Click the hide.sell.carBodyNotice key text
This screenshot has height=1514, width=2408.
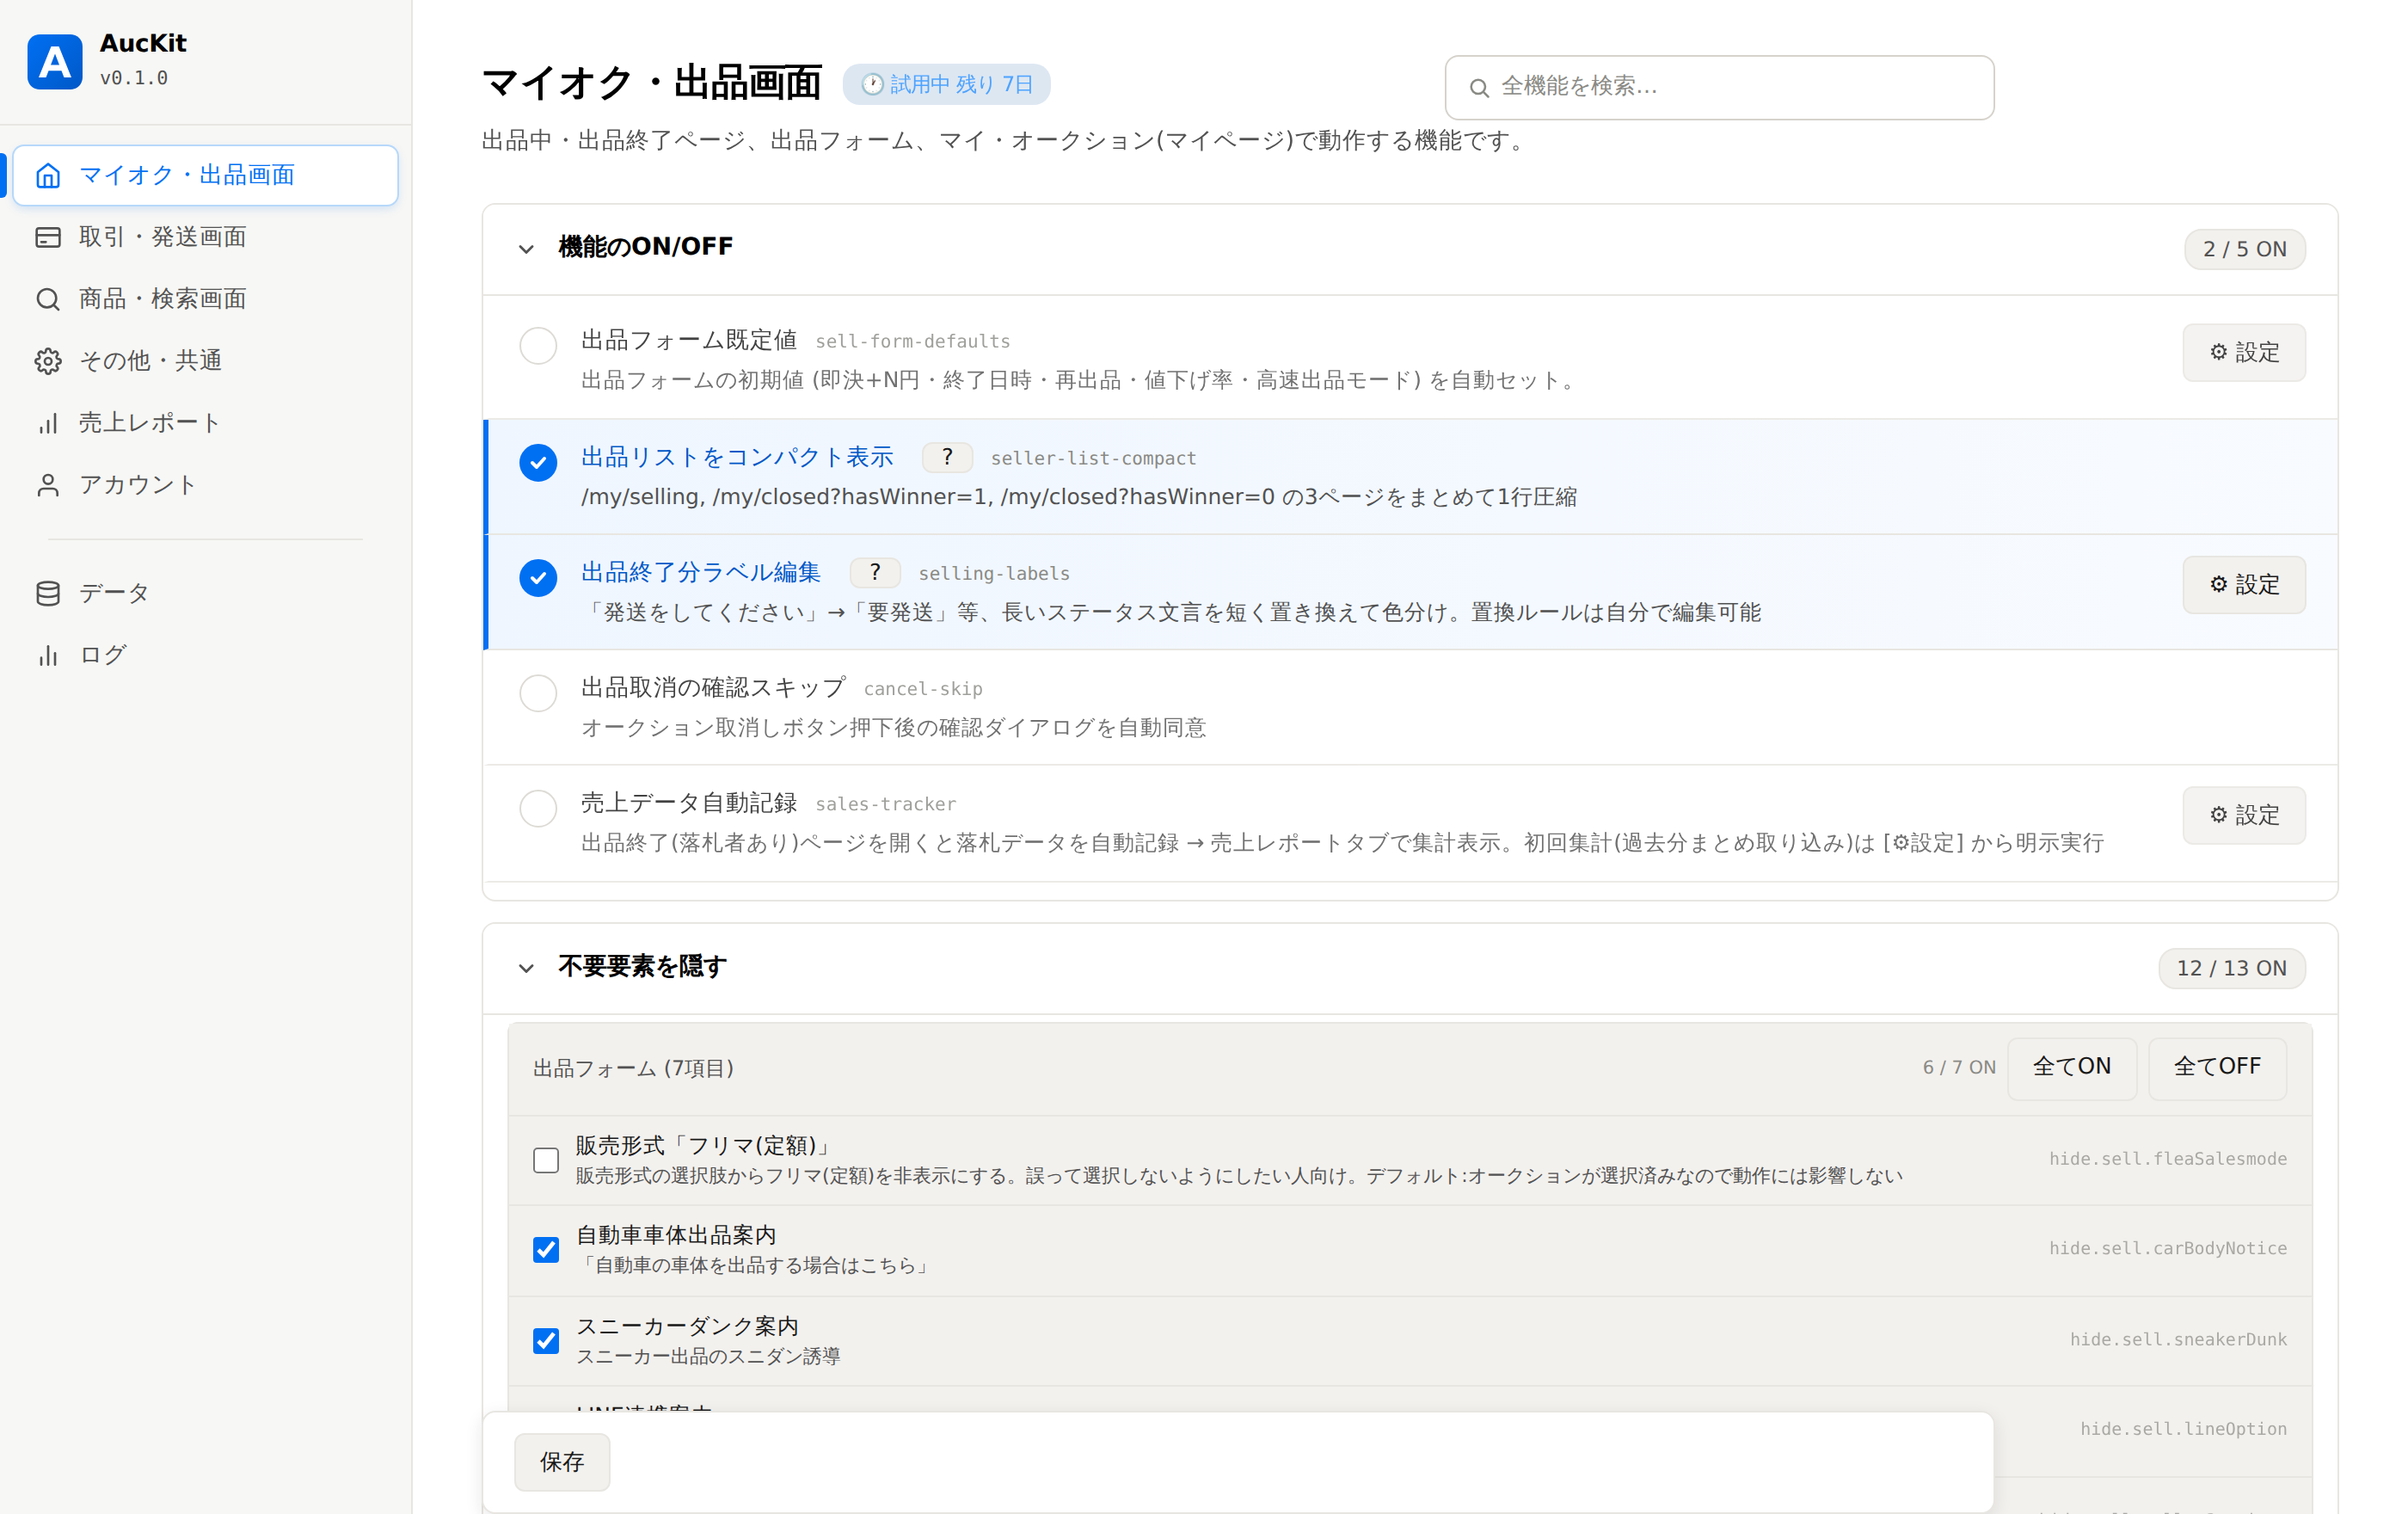2168,1248
